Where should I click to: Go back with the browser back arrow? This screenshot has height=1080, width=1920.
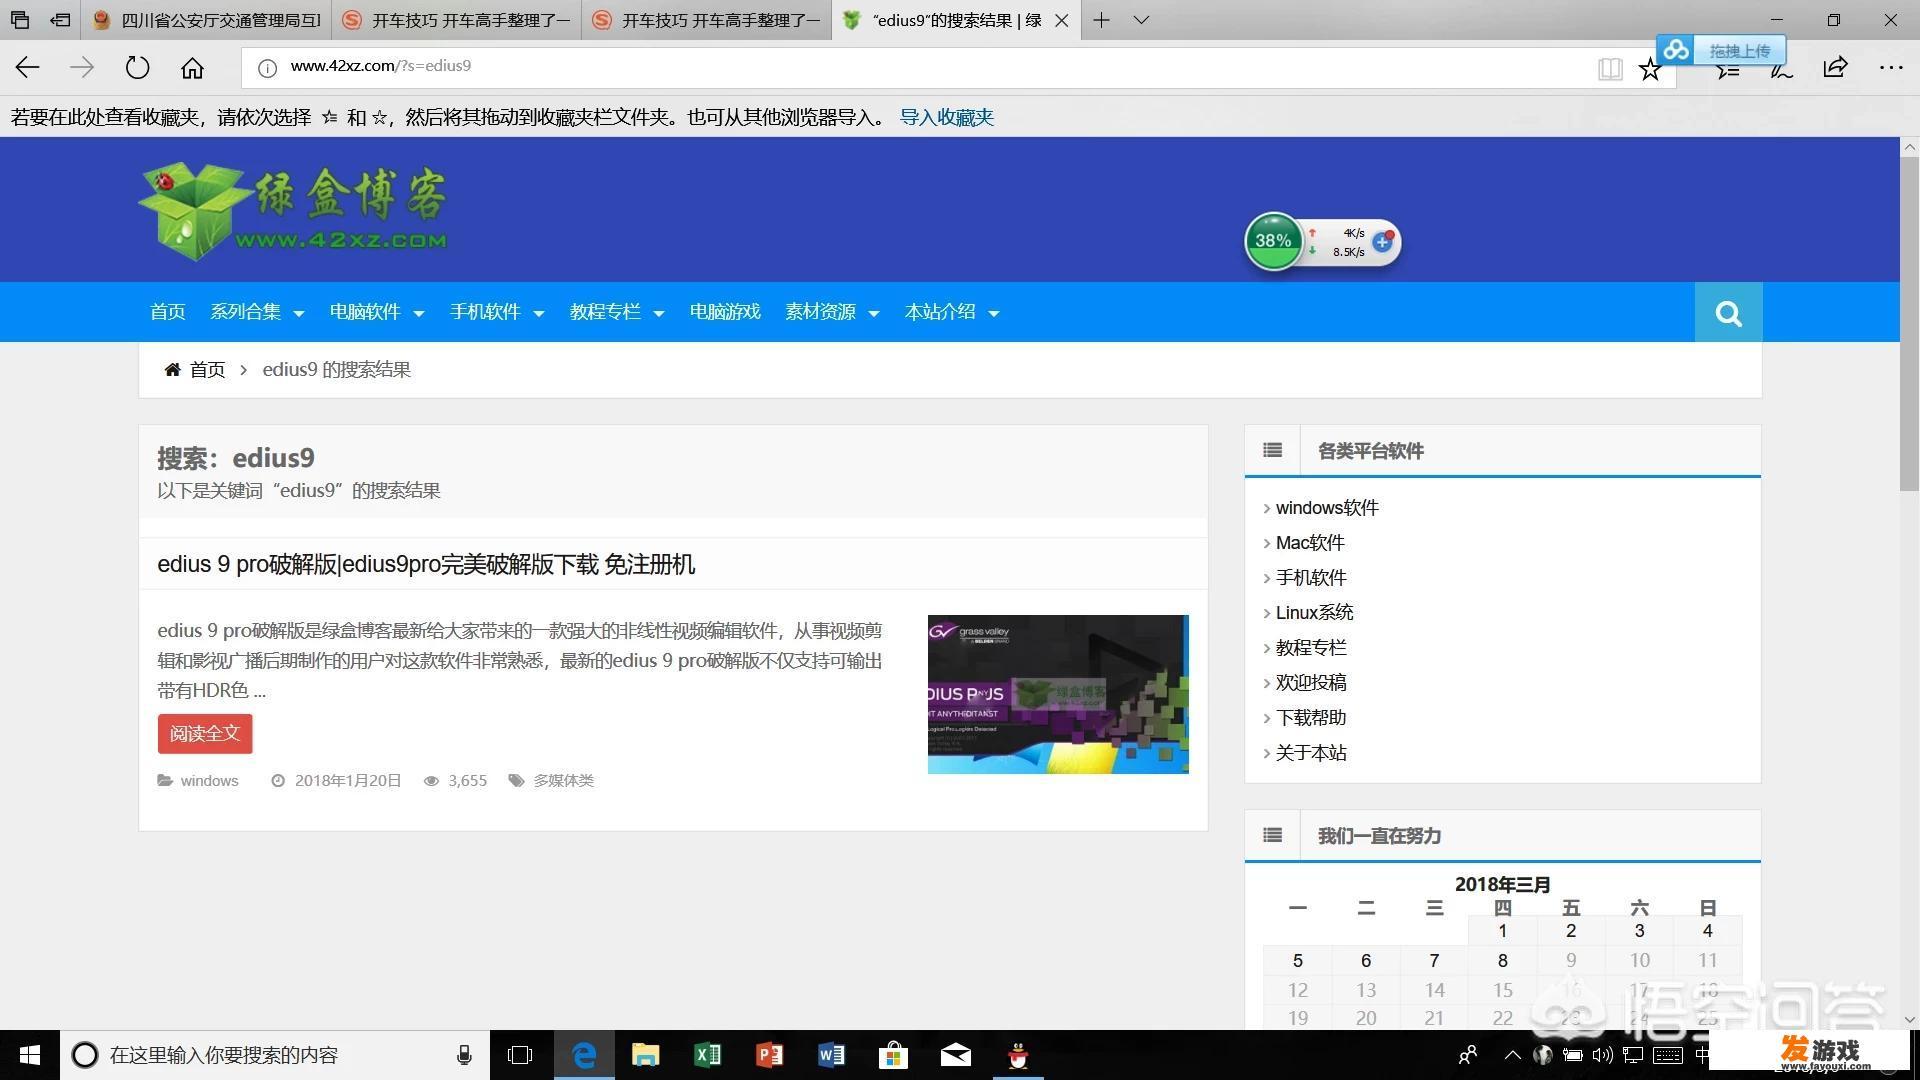point(27,67)
